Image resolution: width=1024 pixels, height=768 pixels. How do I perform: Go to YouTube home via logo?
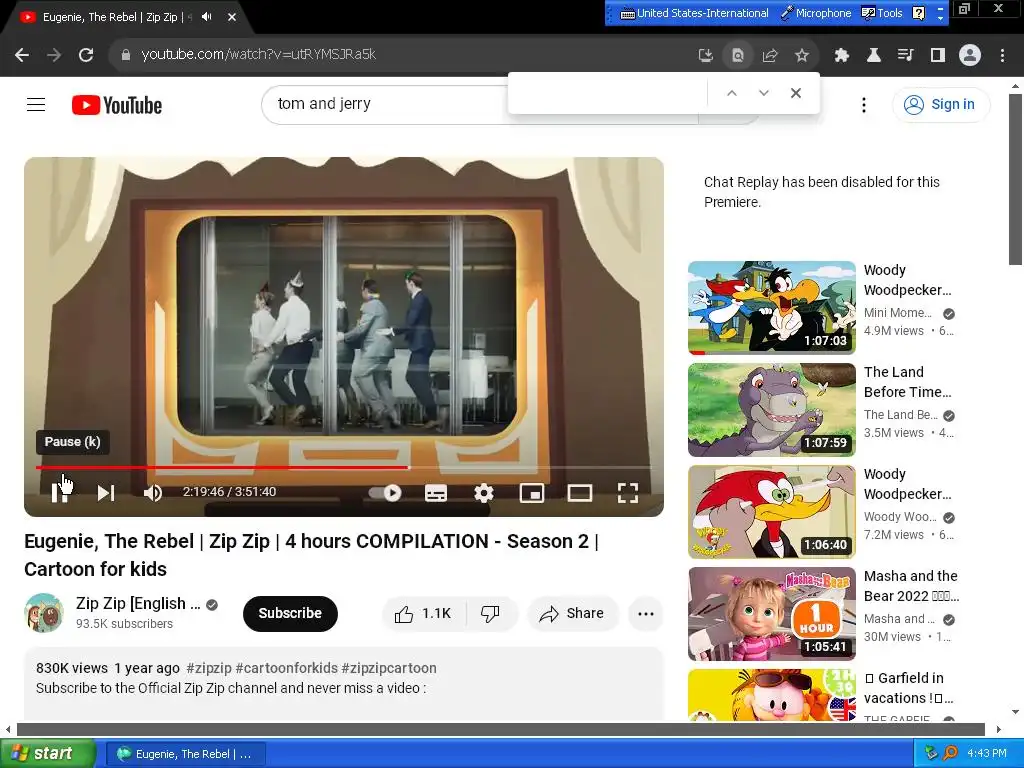117,105
